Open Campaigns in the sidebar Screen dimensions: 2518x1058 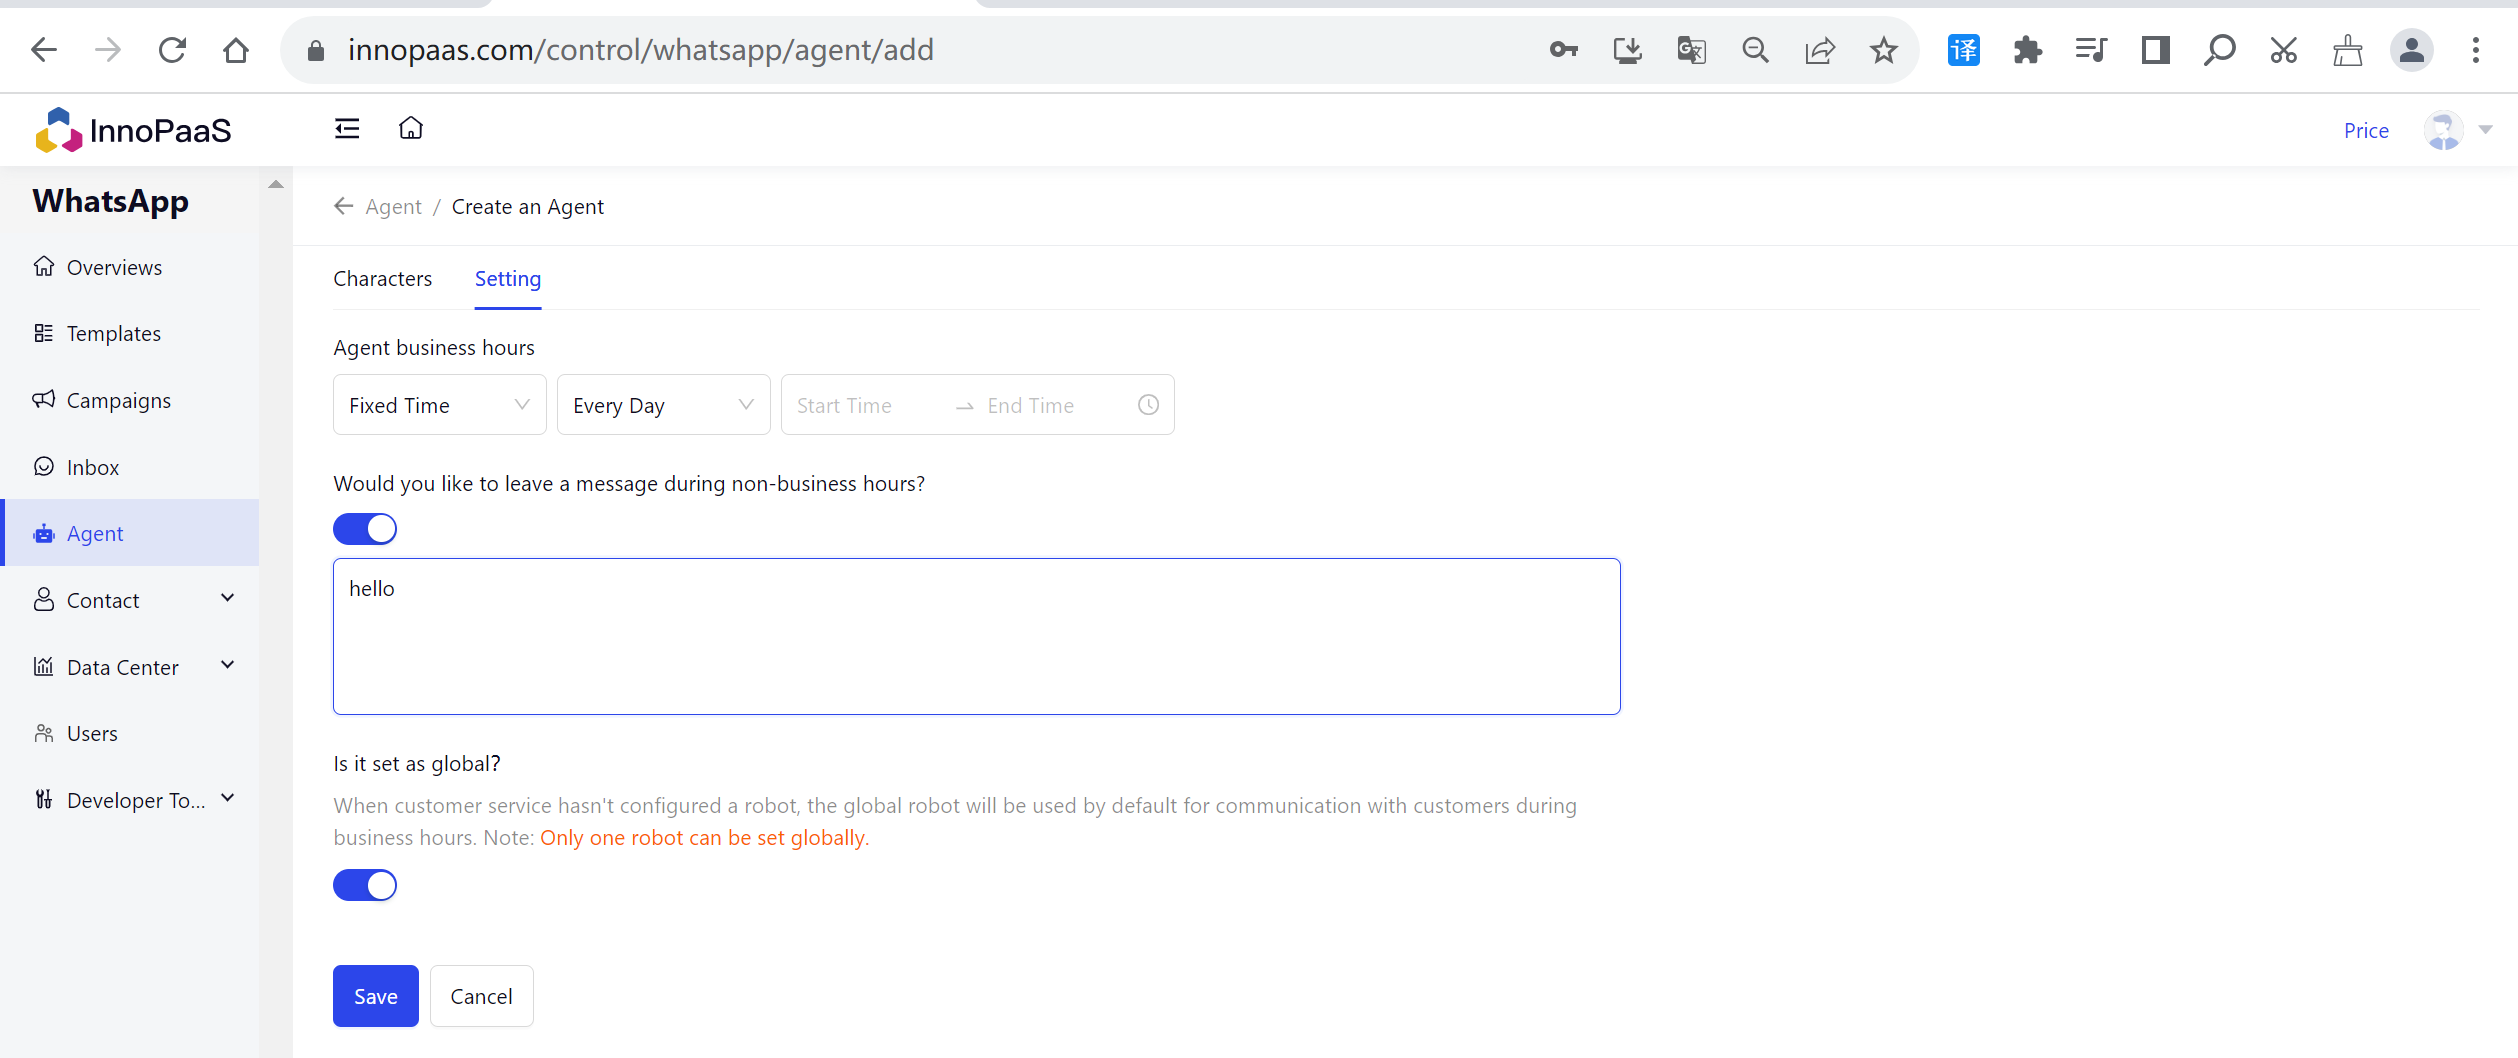(118, 400)
